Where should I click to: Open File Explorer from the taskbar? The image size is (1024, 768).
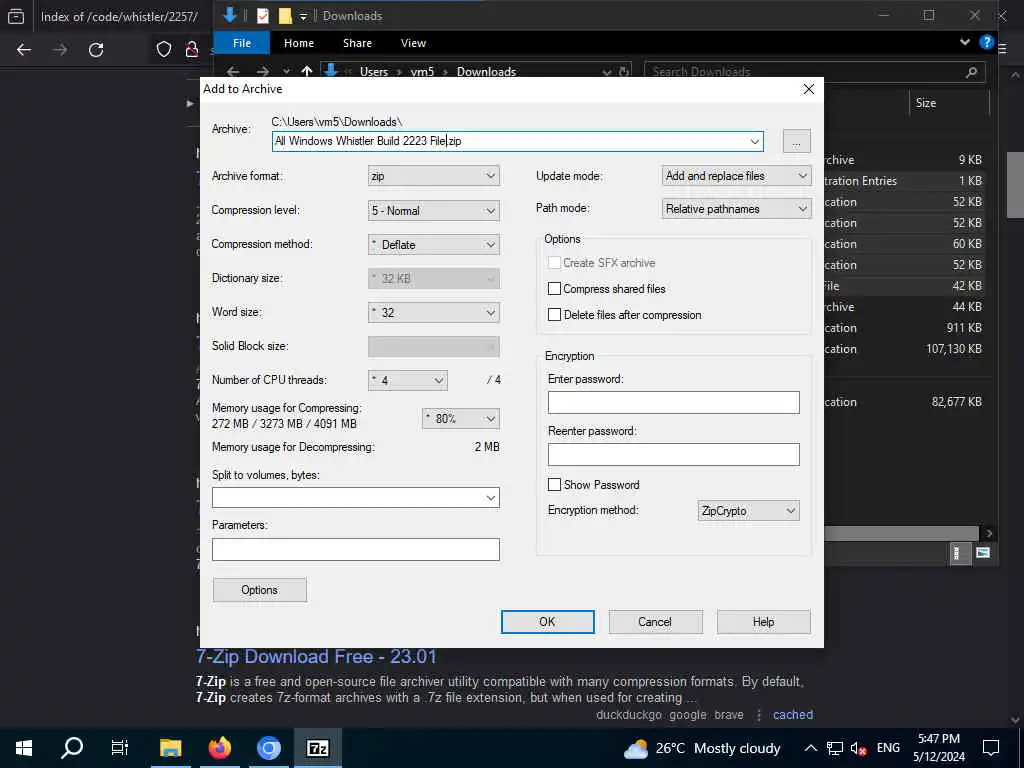170,748
